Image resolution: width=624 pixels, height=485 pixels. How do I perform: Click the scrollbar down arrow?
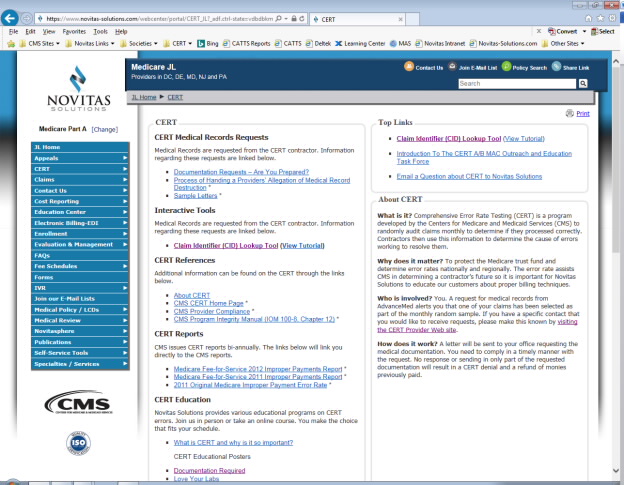616,471
